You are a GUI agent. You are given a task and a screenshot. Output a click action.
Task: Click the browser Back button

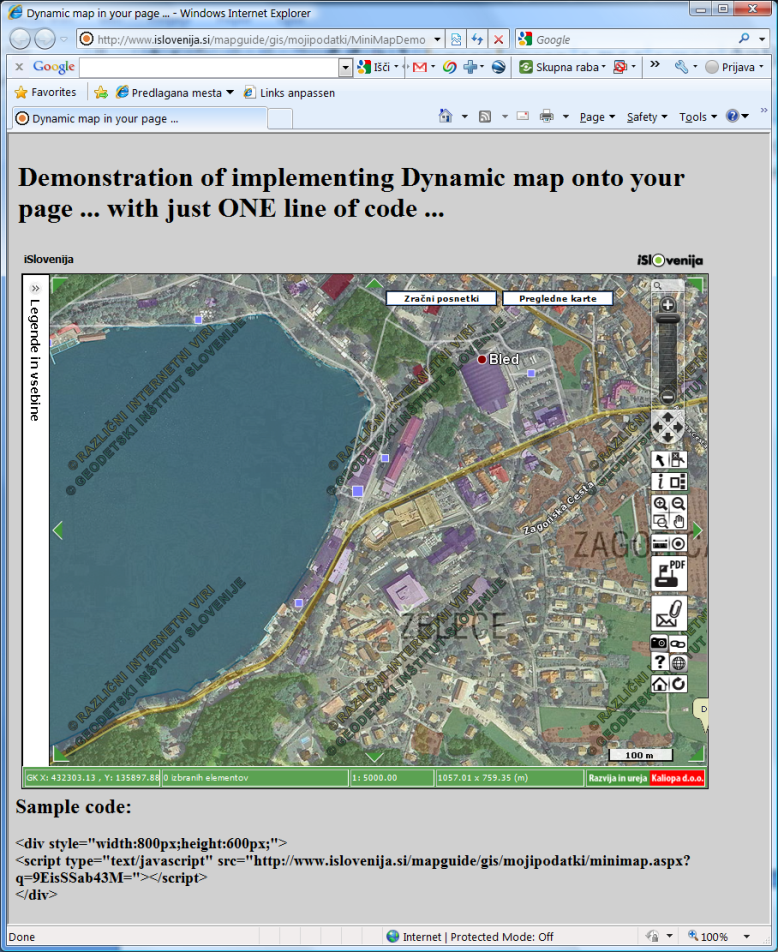click(x=20, y=39)
